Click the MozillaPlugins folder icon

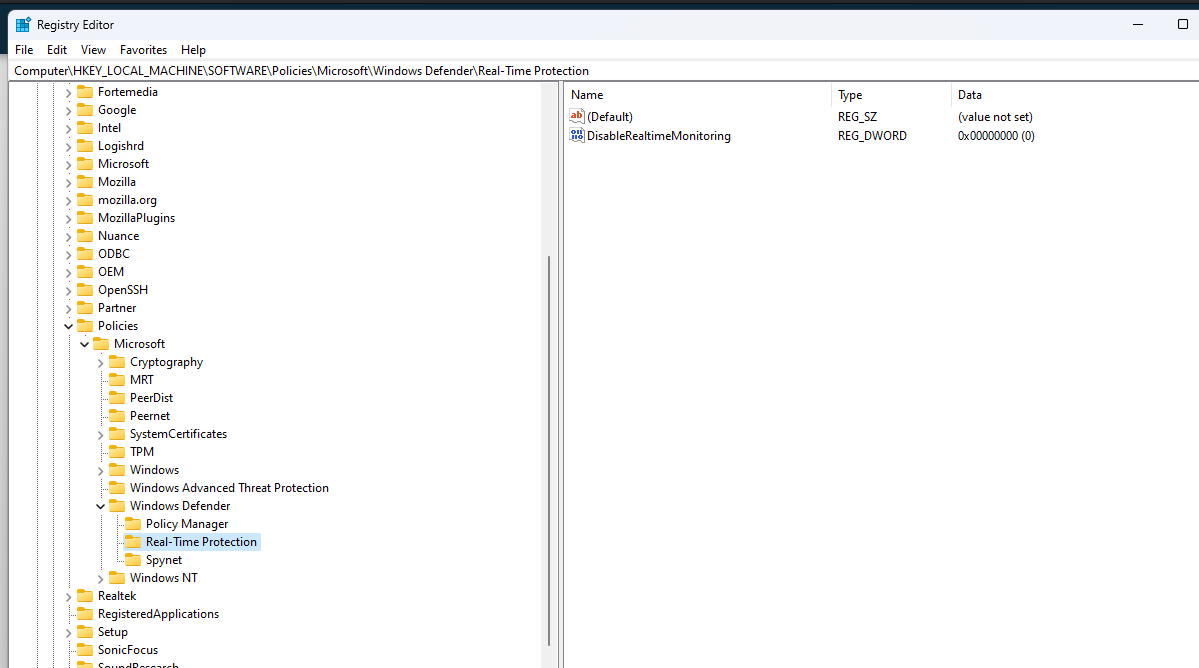(x=85, y=217)
